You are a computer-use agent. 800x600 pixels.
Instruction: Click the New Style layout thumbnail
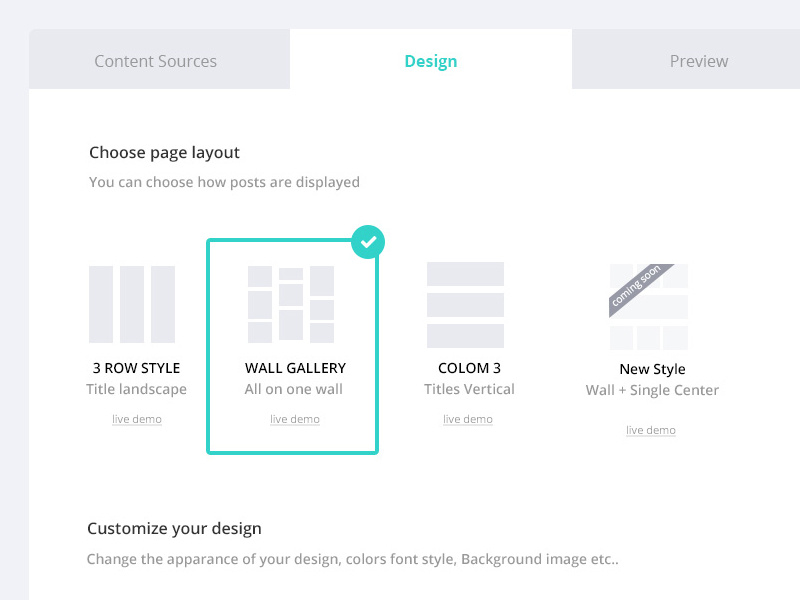[649, 307]
